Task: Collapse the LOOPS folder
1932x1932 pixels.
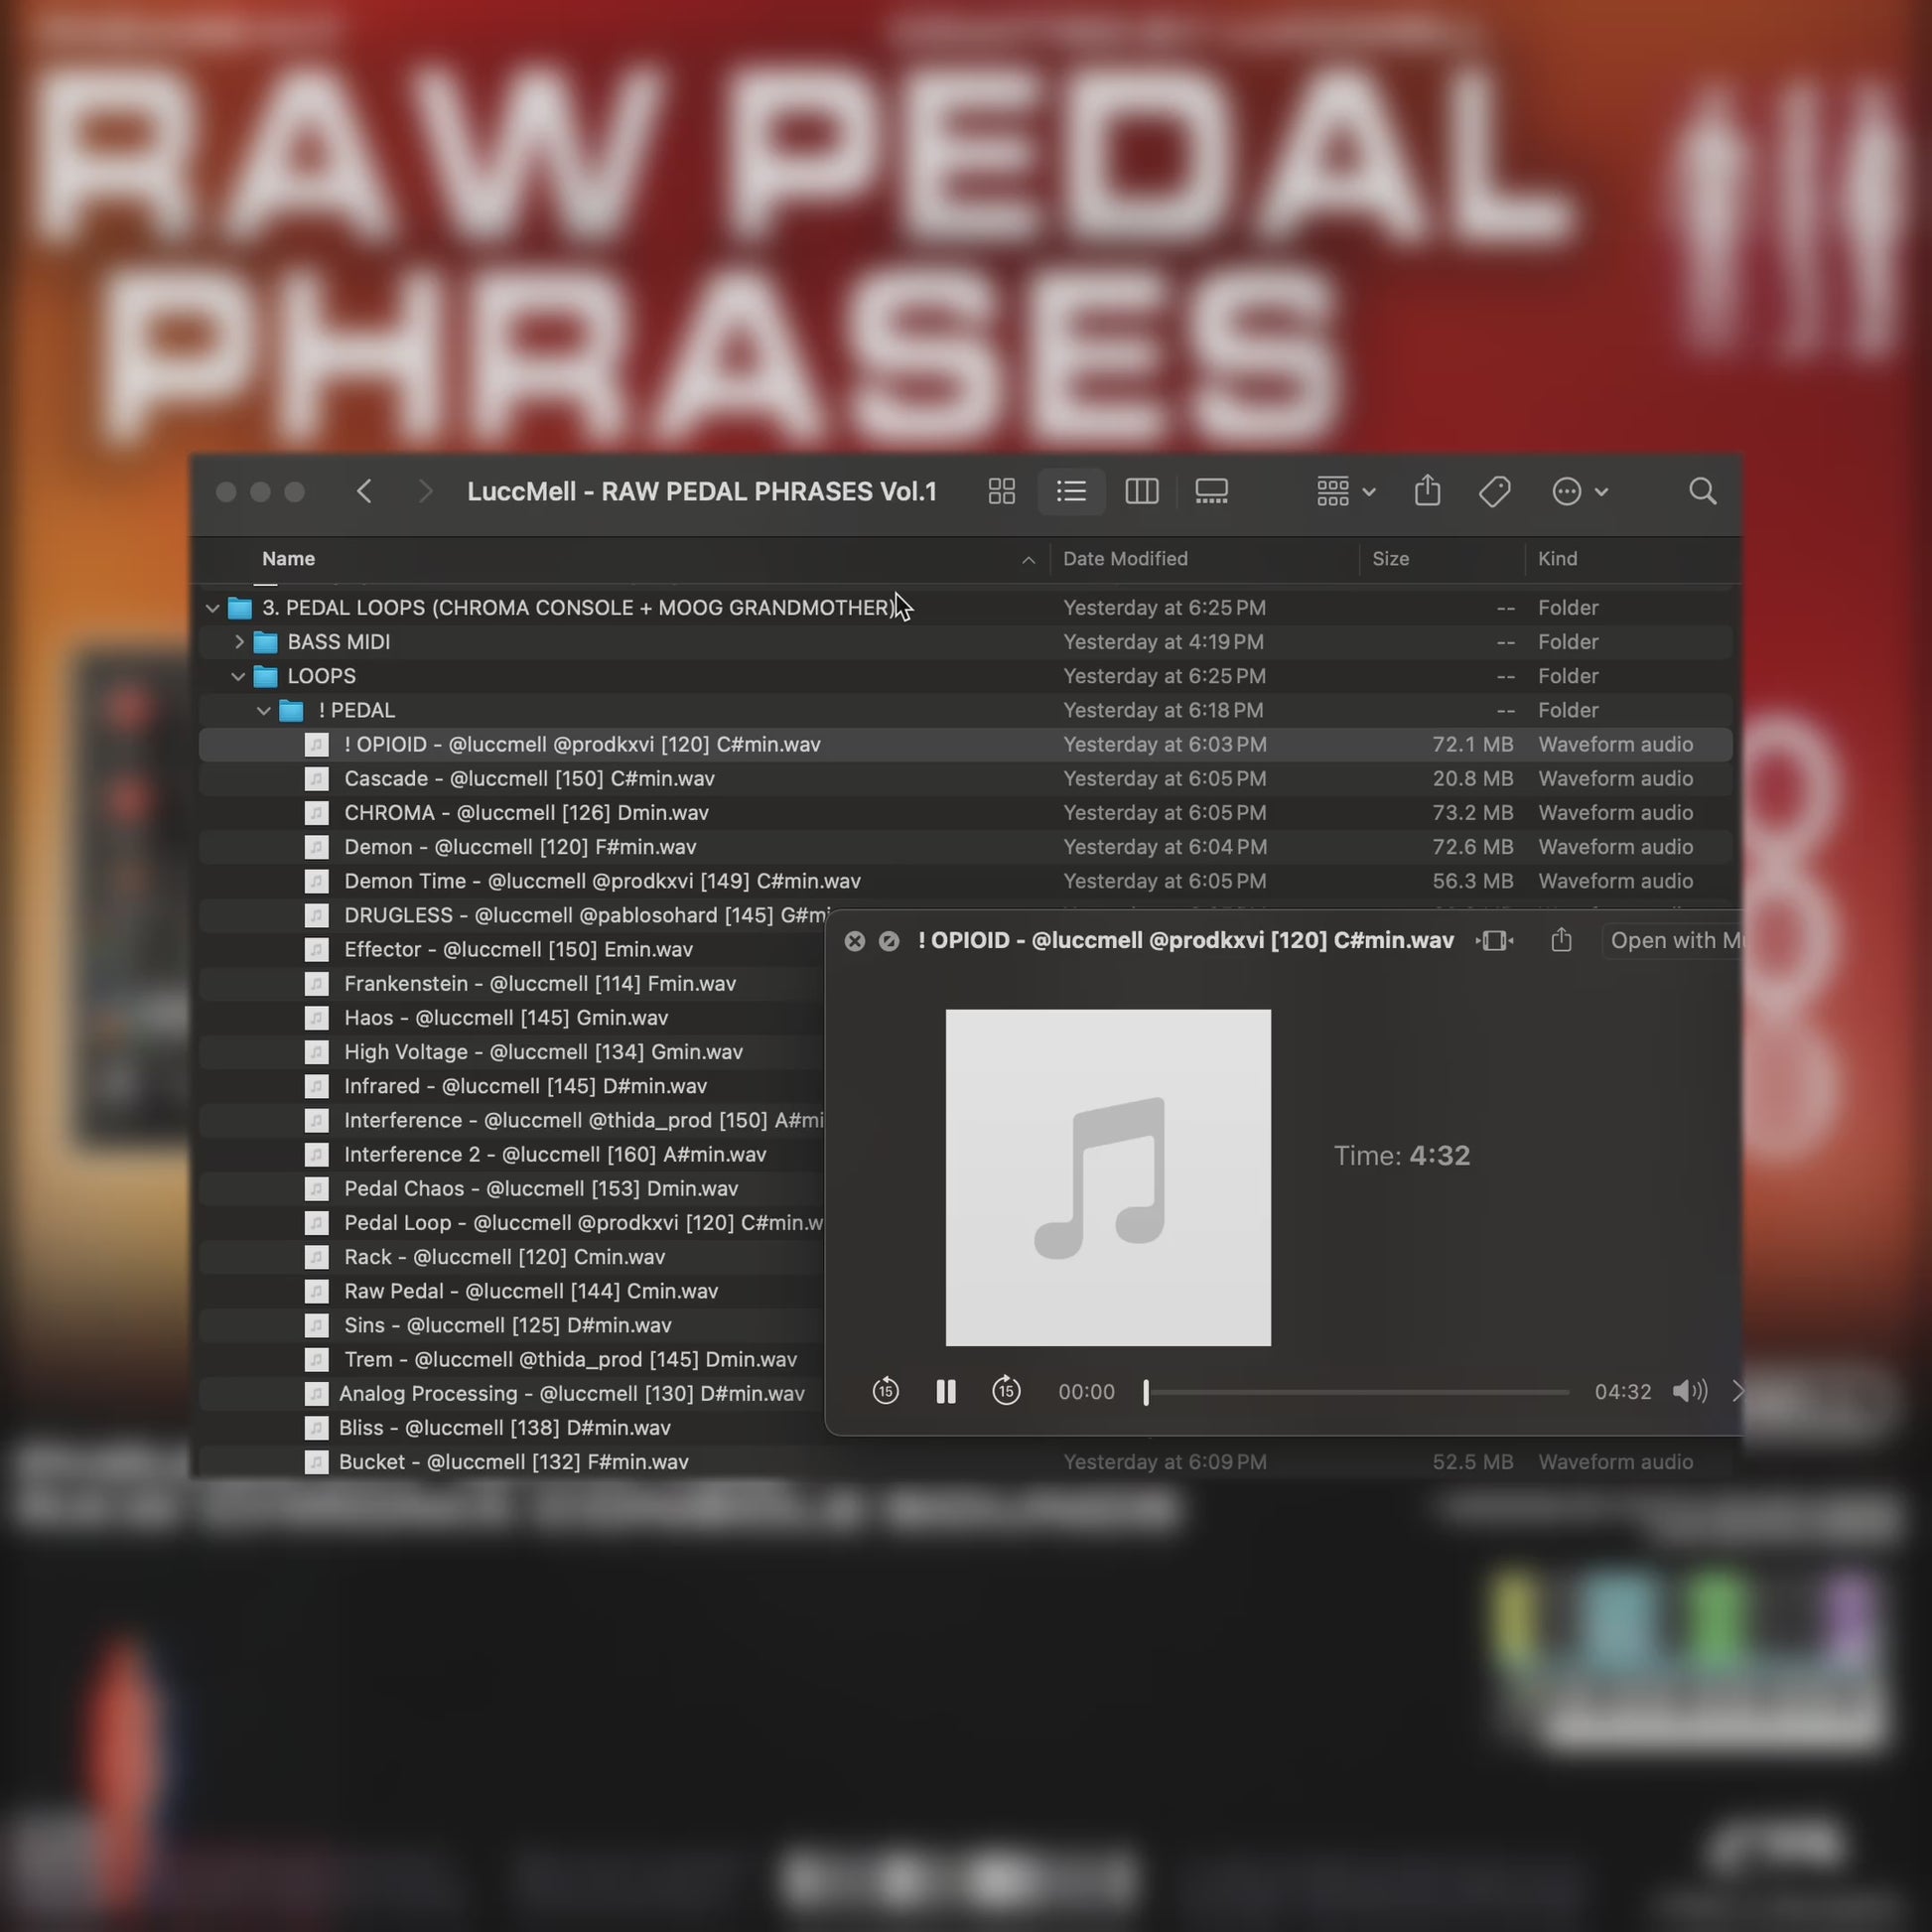Action: 238,676
